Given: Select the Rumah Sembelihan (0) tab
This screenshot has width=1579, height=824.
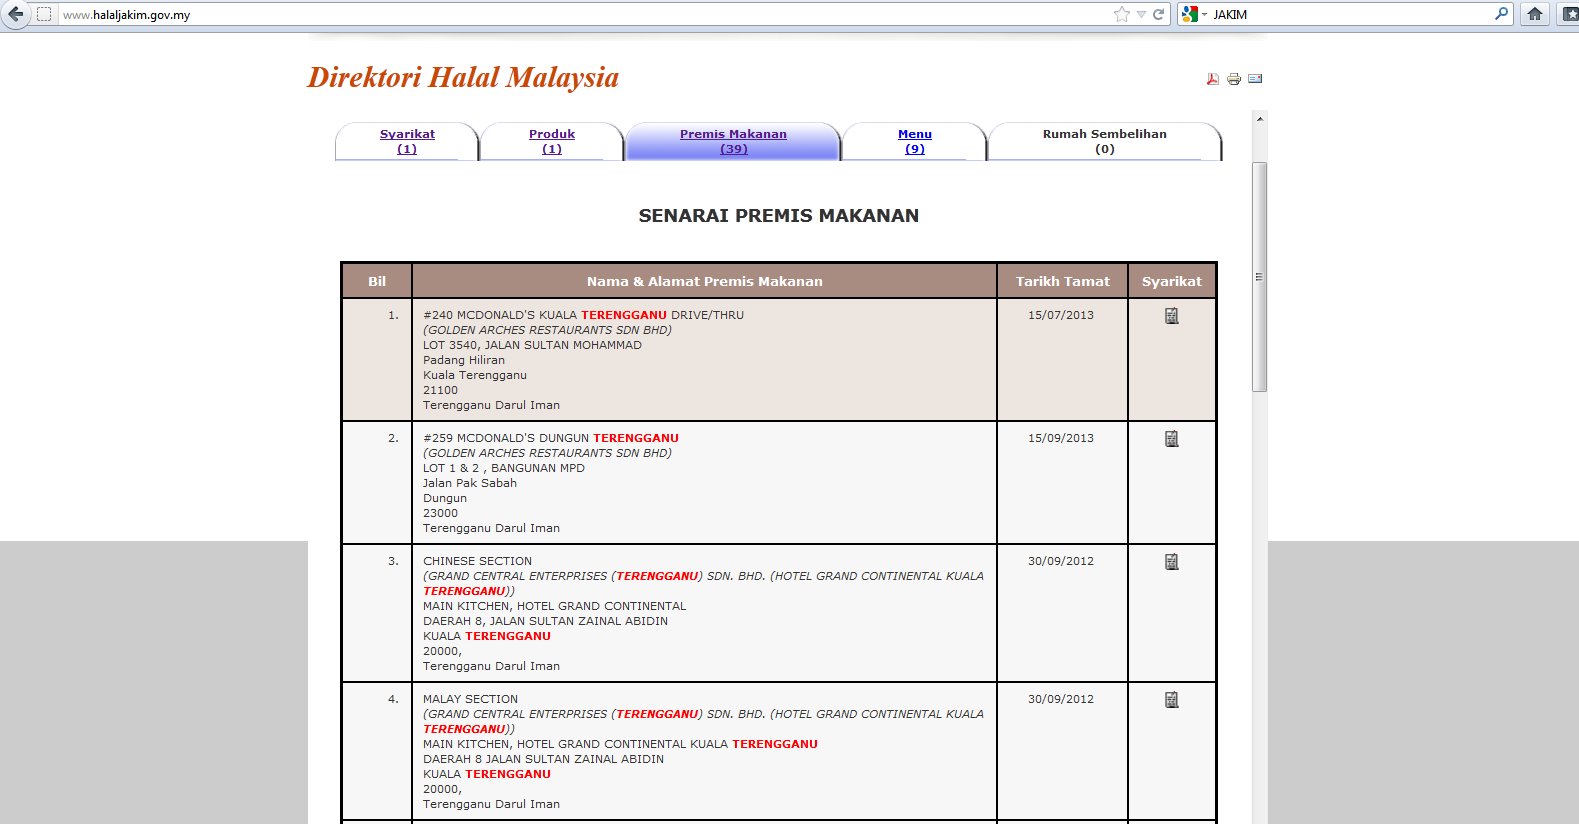Looking at the screenshot, I should point(1105,141).
